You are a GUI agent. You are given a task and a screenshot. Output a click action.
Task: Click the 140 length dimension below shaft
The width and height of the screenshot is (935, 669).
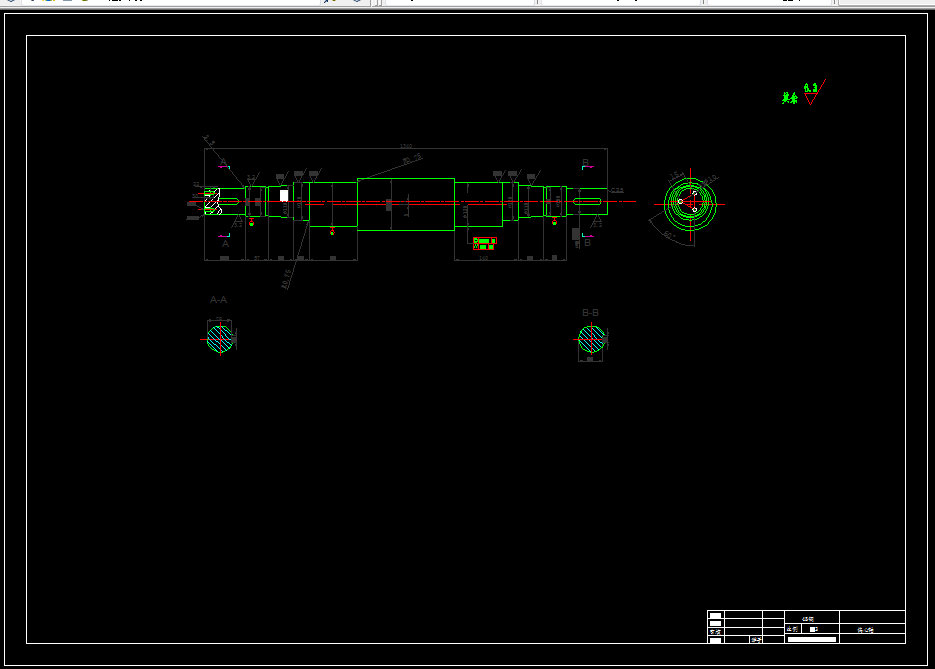(x=484, y=258)
